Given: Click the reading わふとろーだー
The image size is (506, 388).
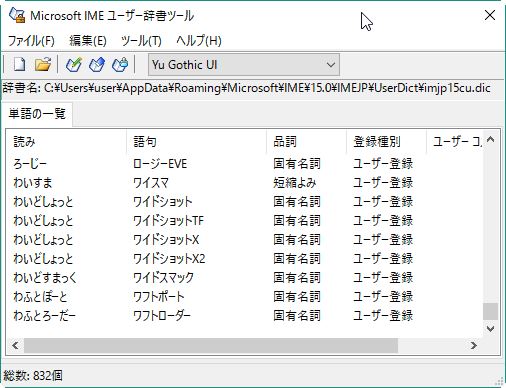Looking at the screenshot, I should tap(44, 316).
